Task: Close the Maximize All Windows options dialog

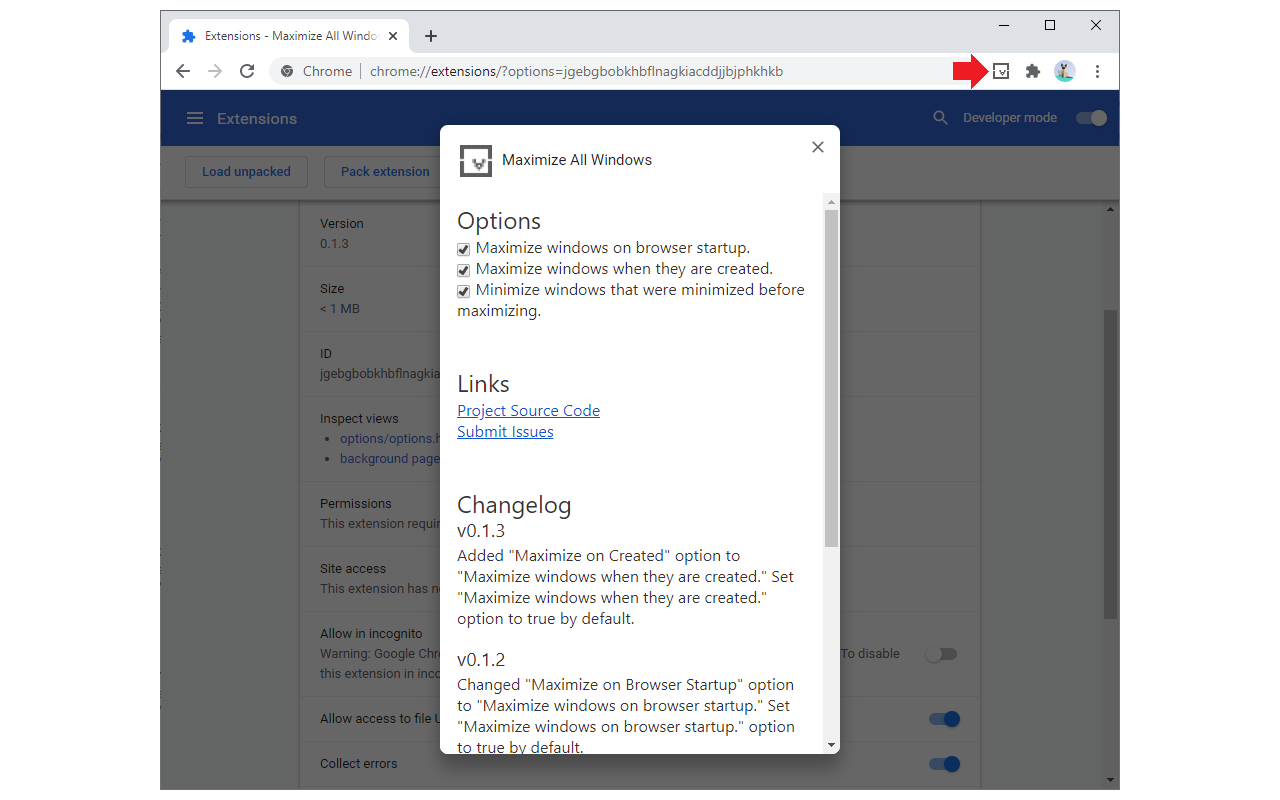Action: pos(818,147)
